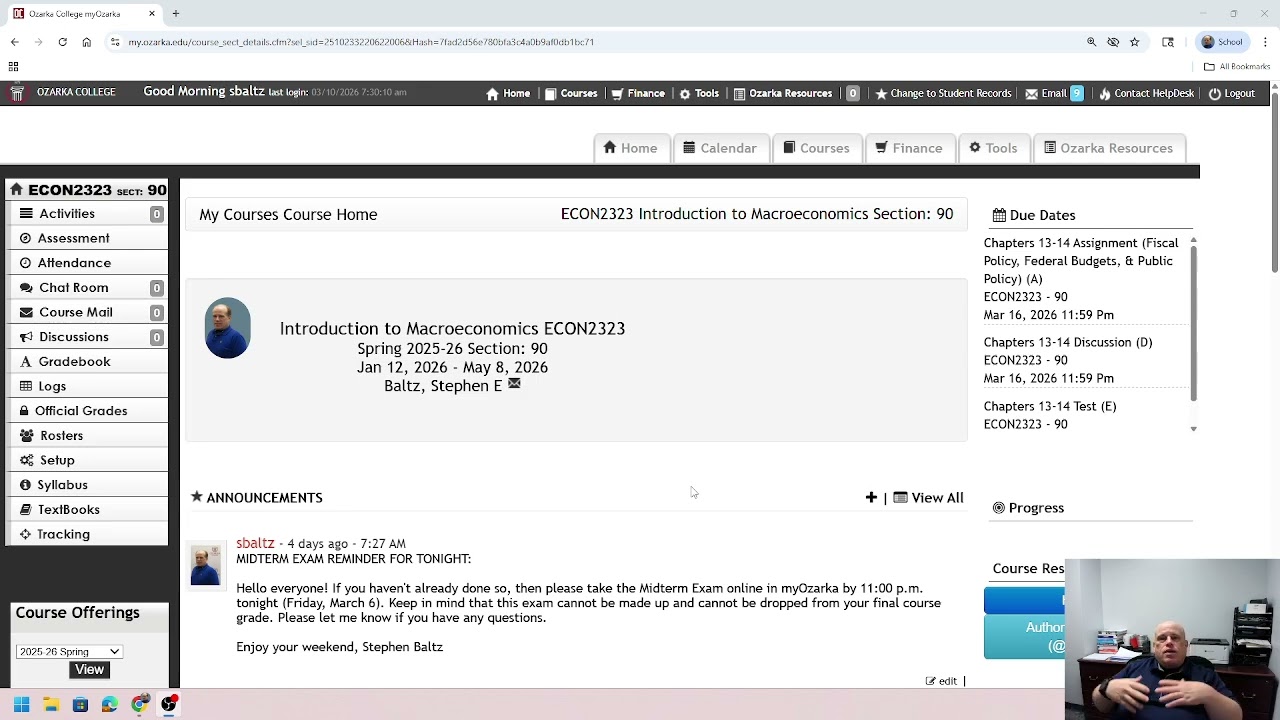Click the browser back arrow
This screenshot has height=720, width=1280.
[x=14, y=42]
